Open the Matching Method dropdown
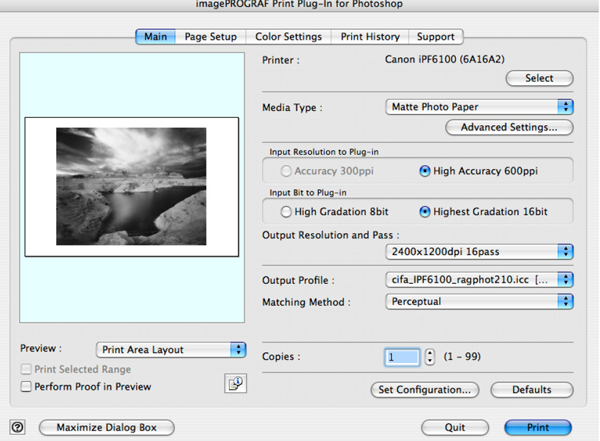This screenshot has width=600, height=441. coord(479,302)
